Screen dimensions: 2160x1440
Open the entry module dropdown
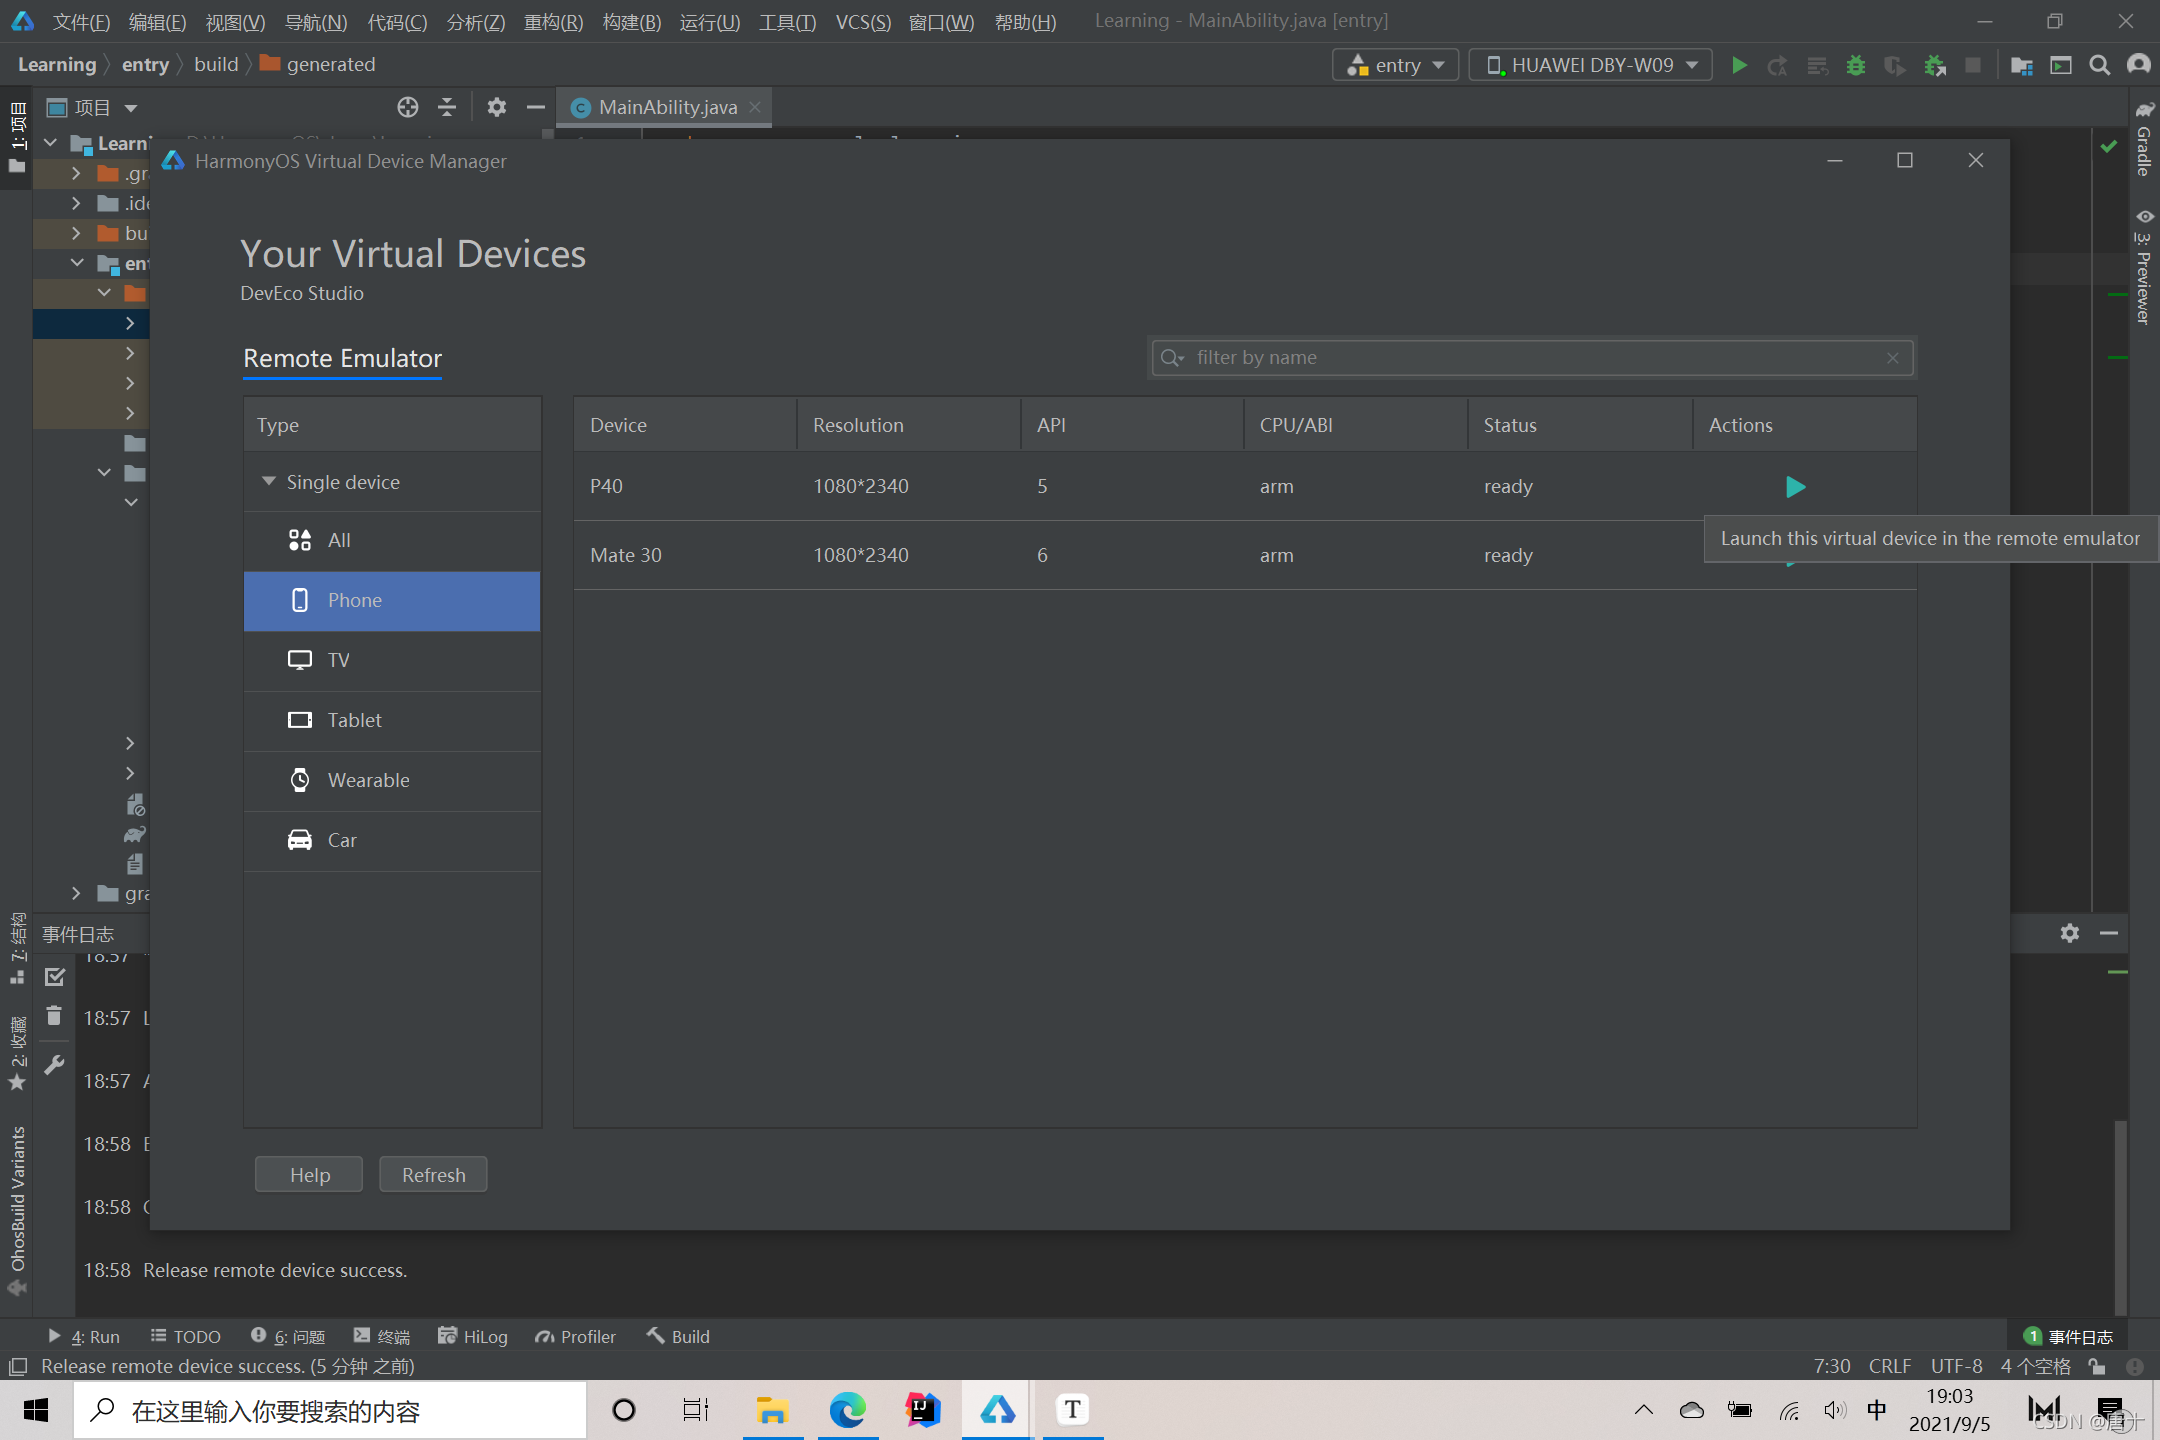point(1395,66)
